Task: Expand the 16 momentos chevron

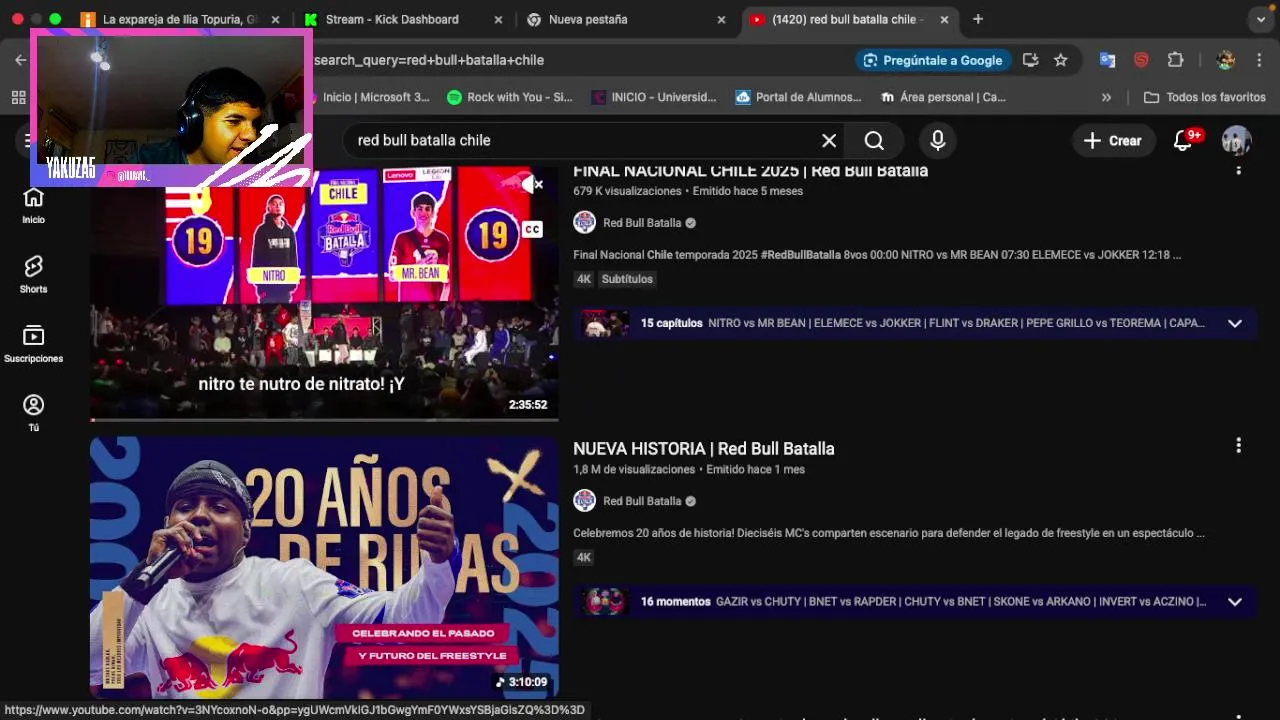Action: (1234, 602)
